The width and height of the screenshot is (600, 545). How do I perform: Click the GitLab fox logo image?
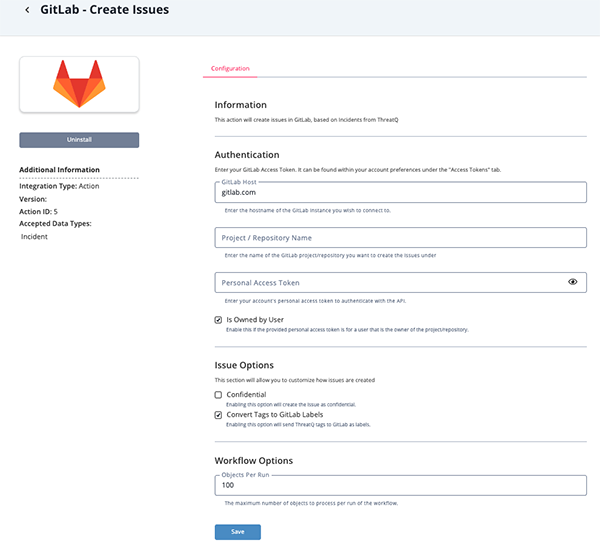tap(79, 84)
